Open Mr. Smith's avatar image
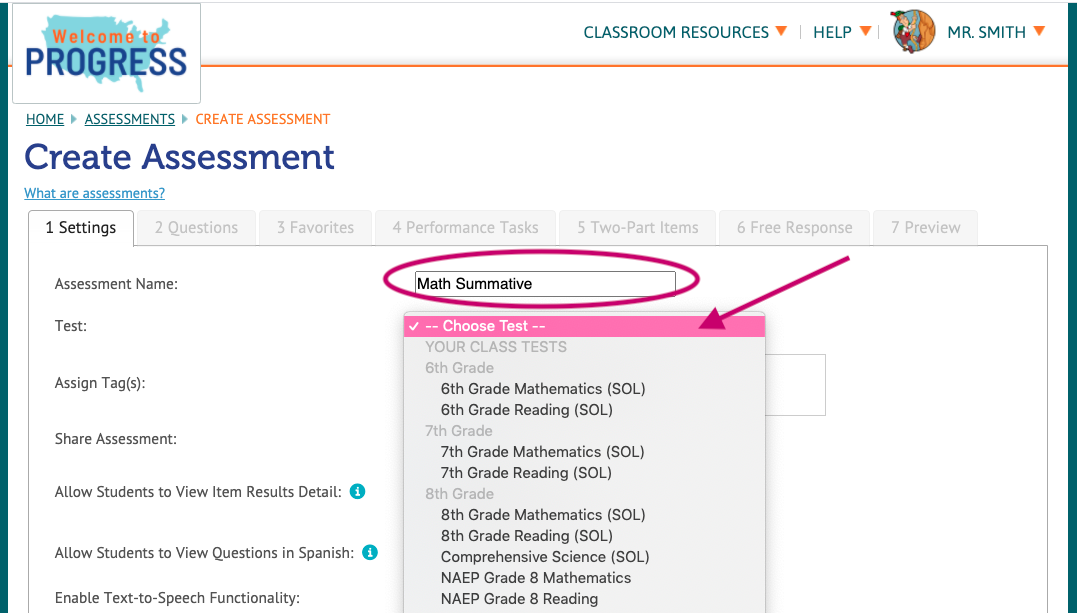 [x=914, y=32]
